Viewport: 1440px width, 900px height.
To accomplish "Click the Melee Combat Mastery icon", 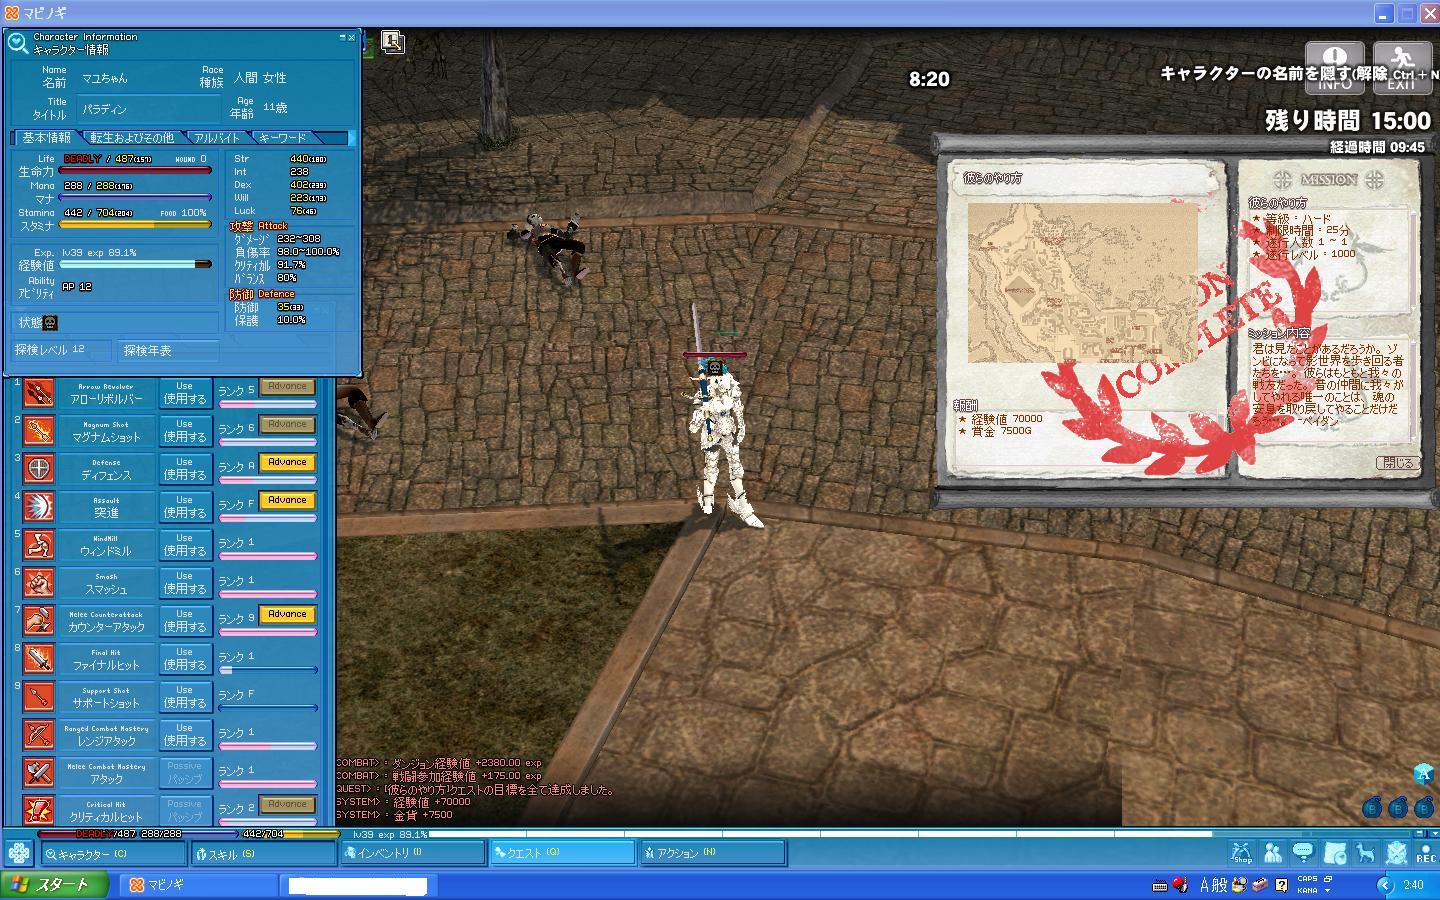I will coord(38,773).
